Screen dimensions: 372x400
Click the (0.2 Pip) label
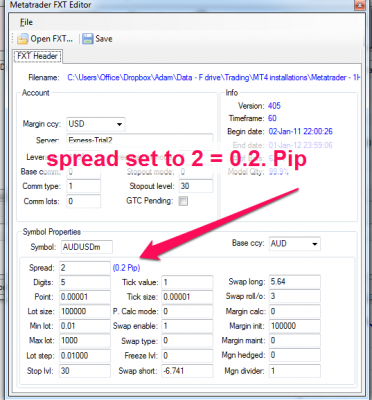(127, 268)
